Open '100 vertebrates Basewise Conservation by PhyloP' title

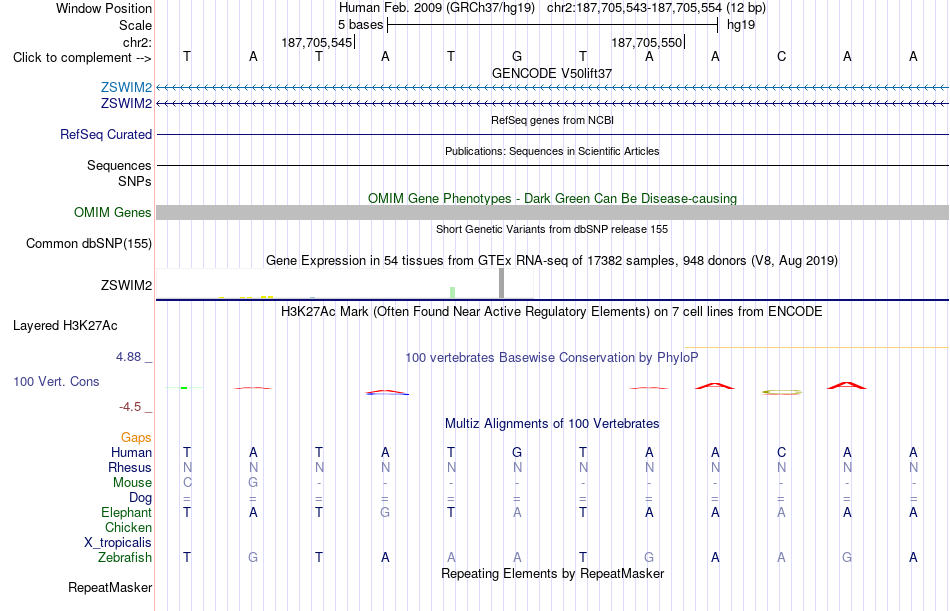coord(552,358)
